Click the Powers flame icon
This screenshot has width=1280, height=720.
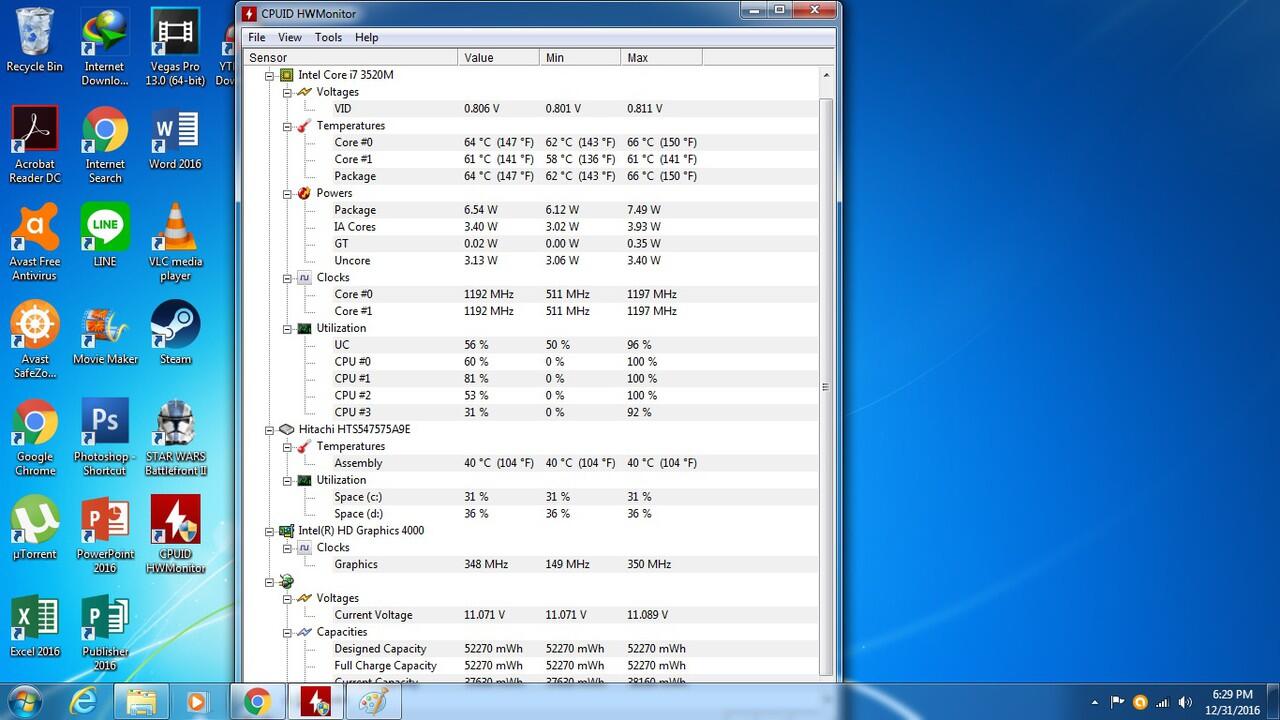(x=304, y=193)
